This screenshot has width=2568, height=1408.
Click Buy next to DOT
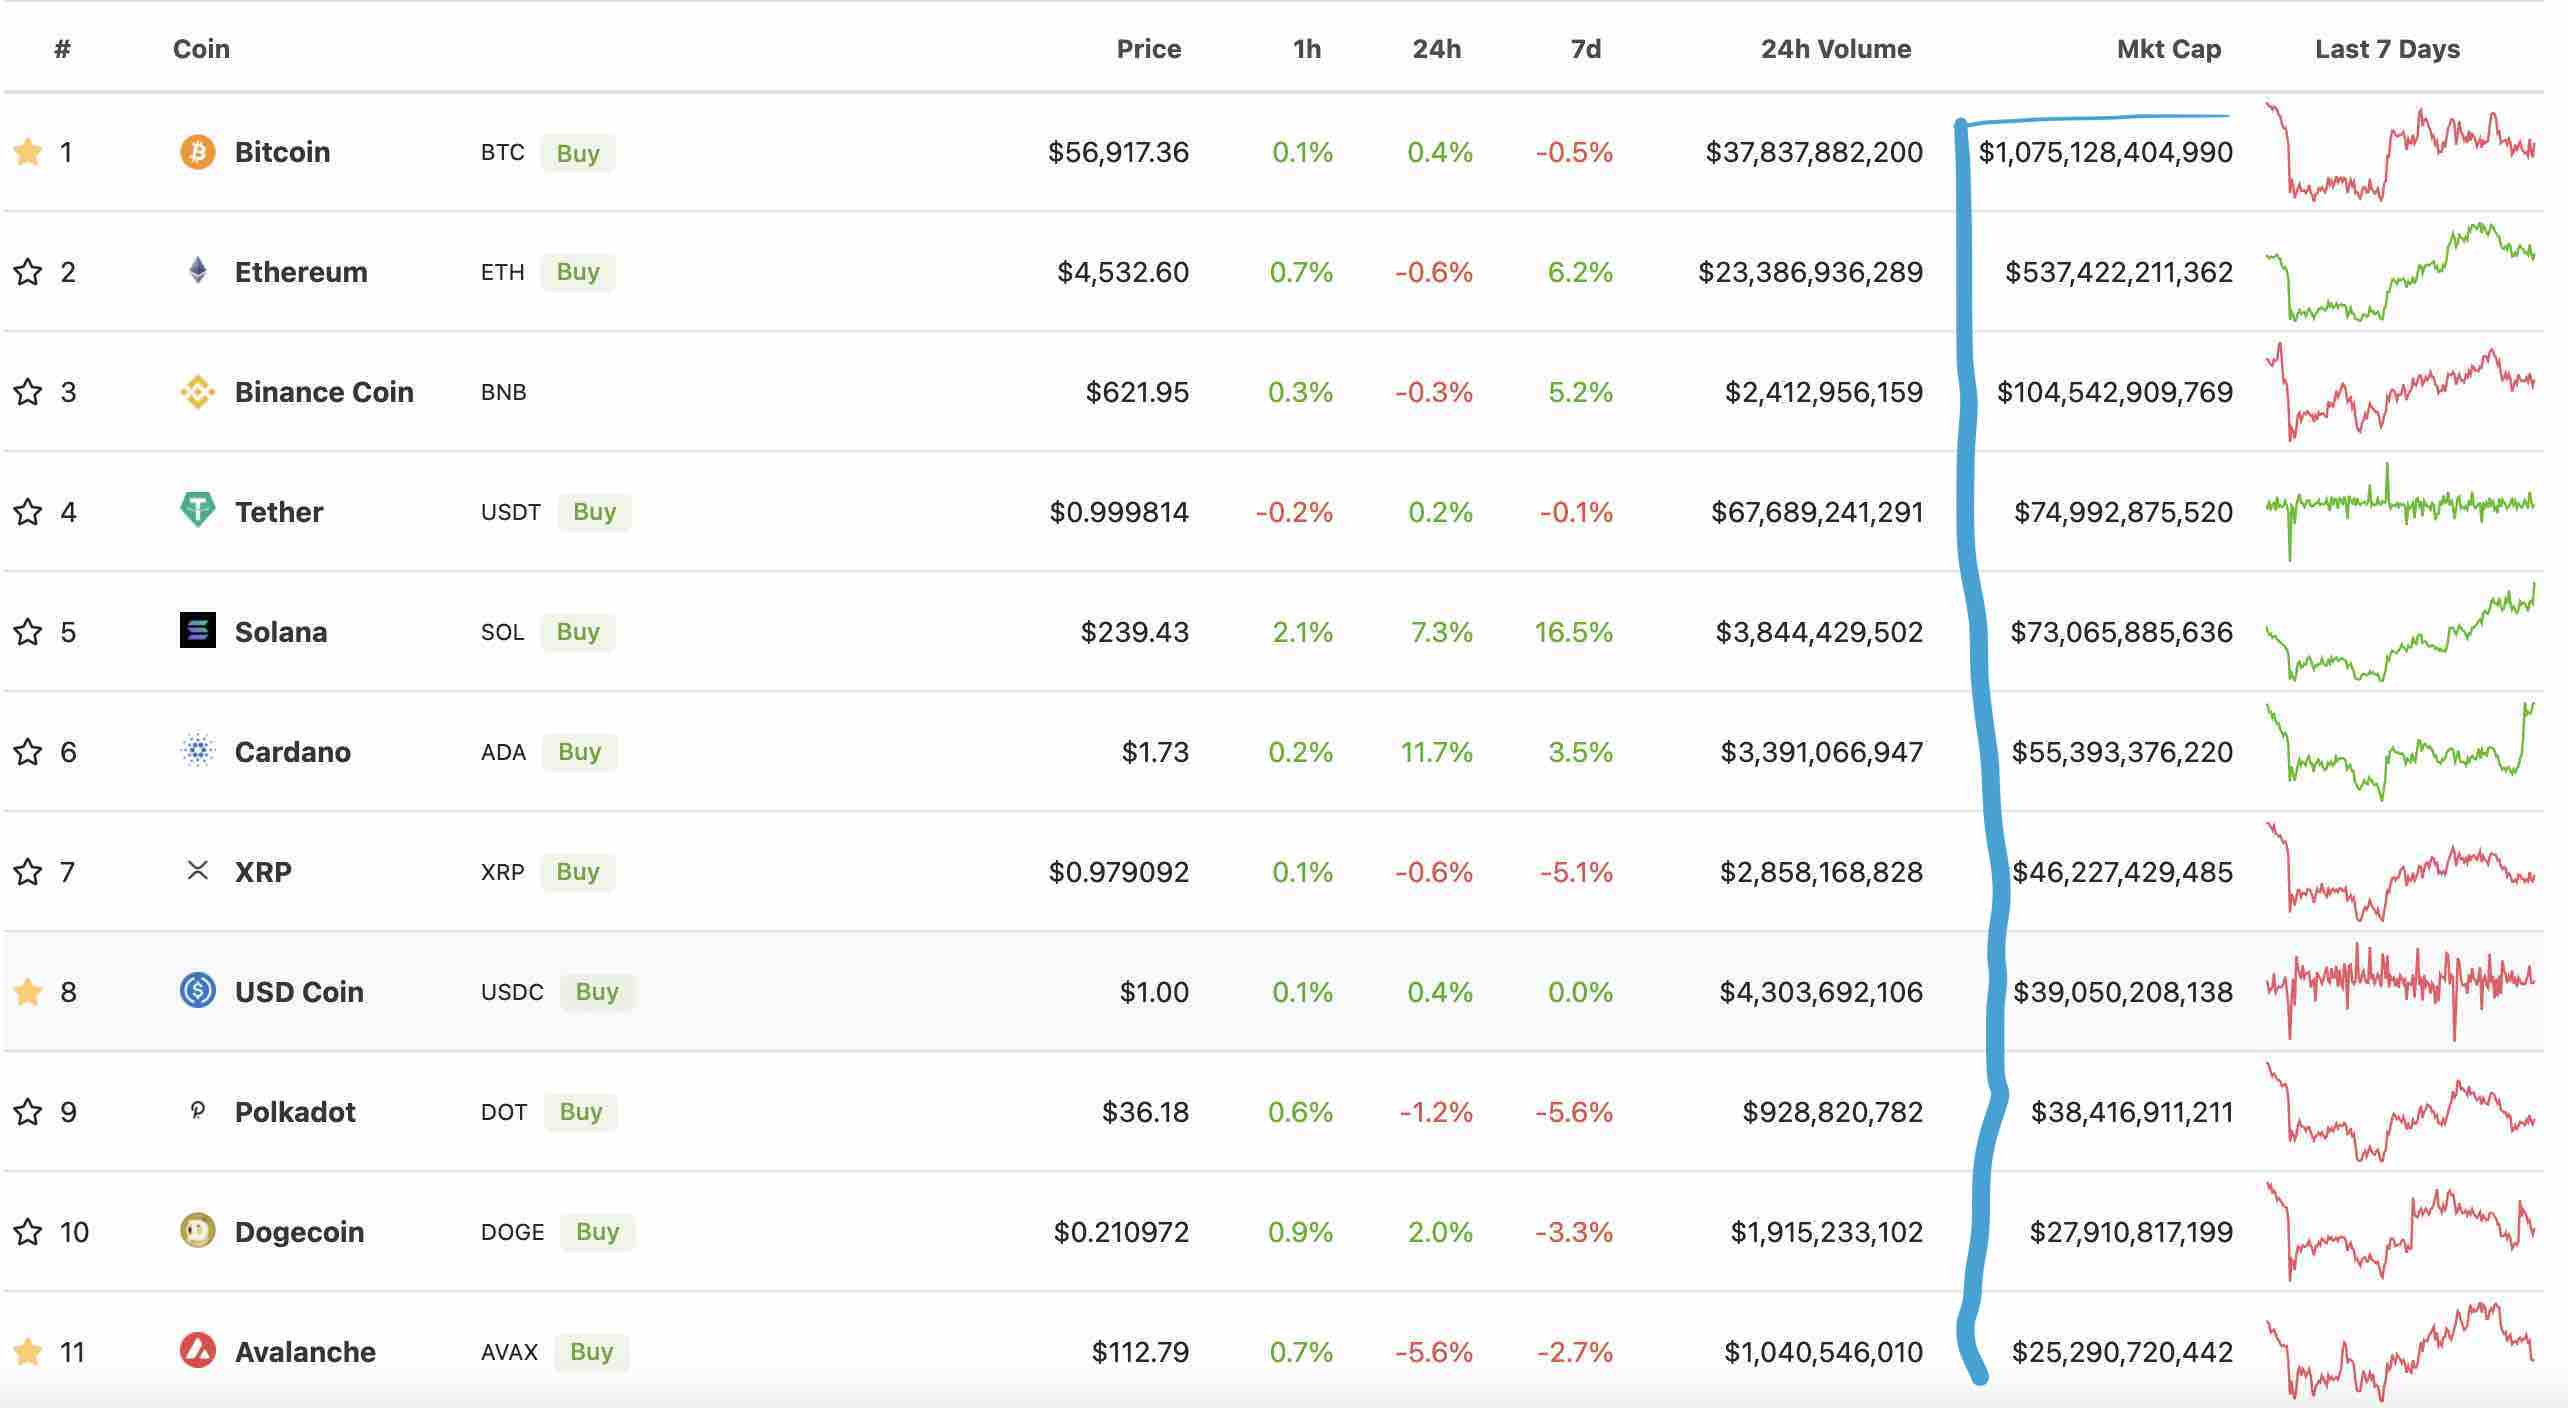581,1112
